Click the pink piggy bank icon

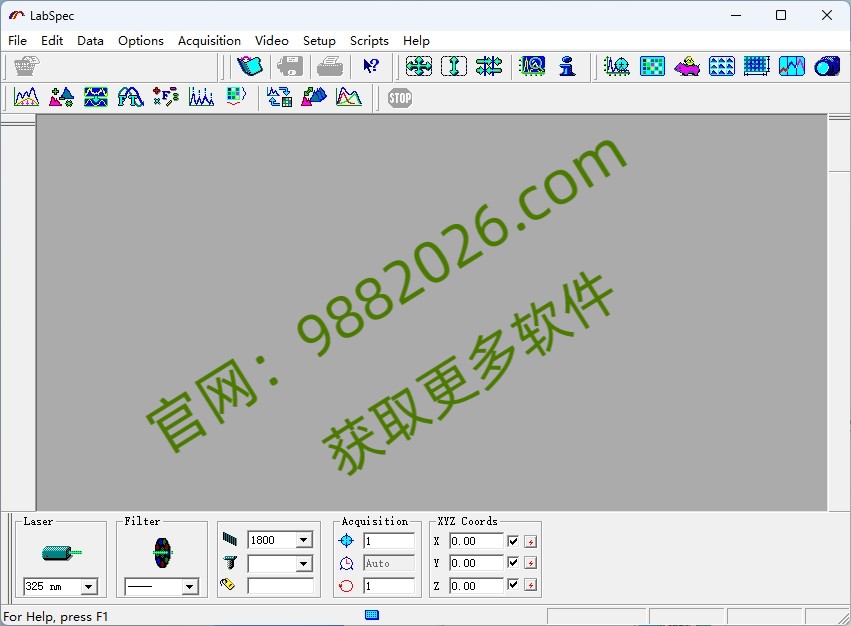point(687,66)
